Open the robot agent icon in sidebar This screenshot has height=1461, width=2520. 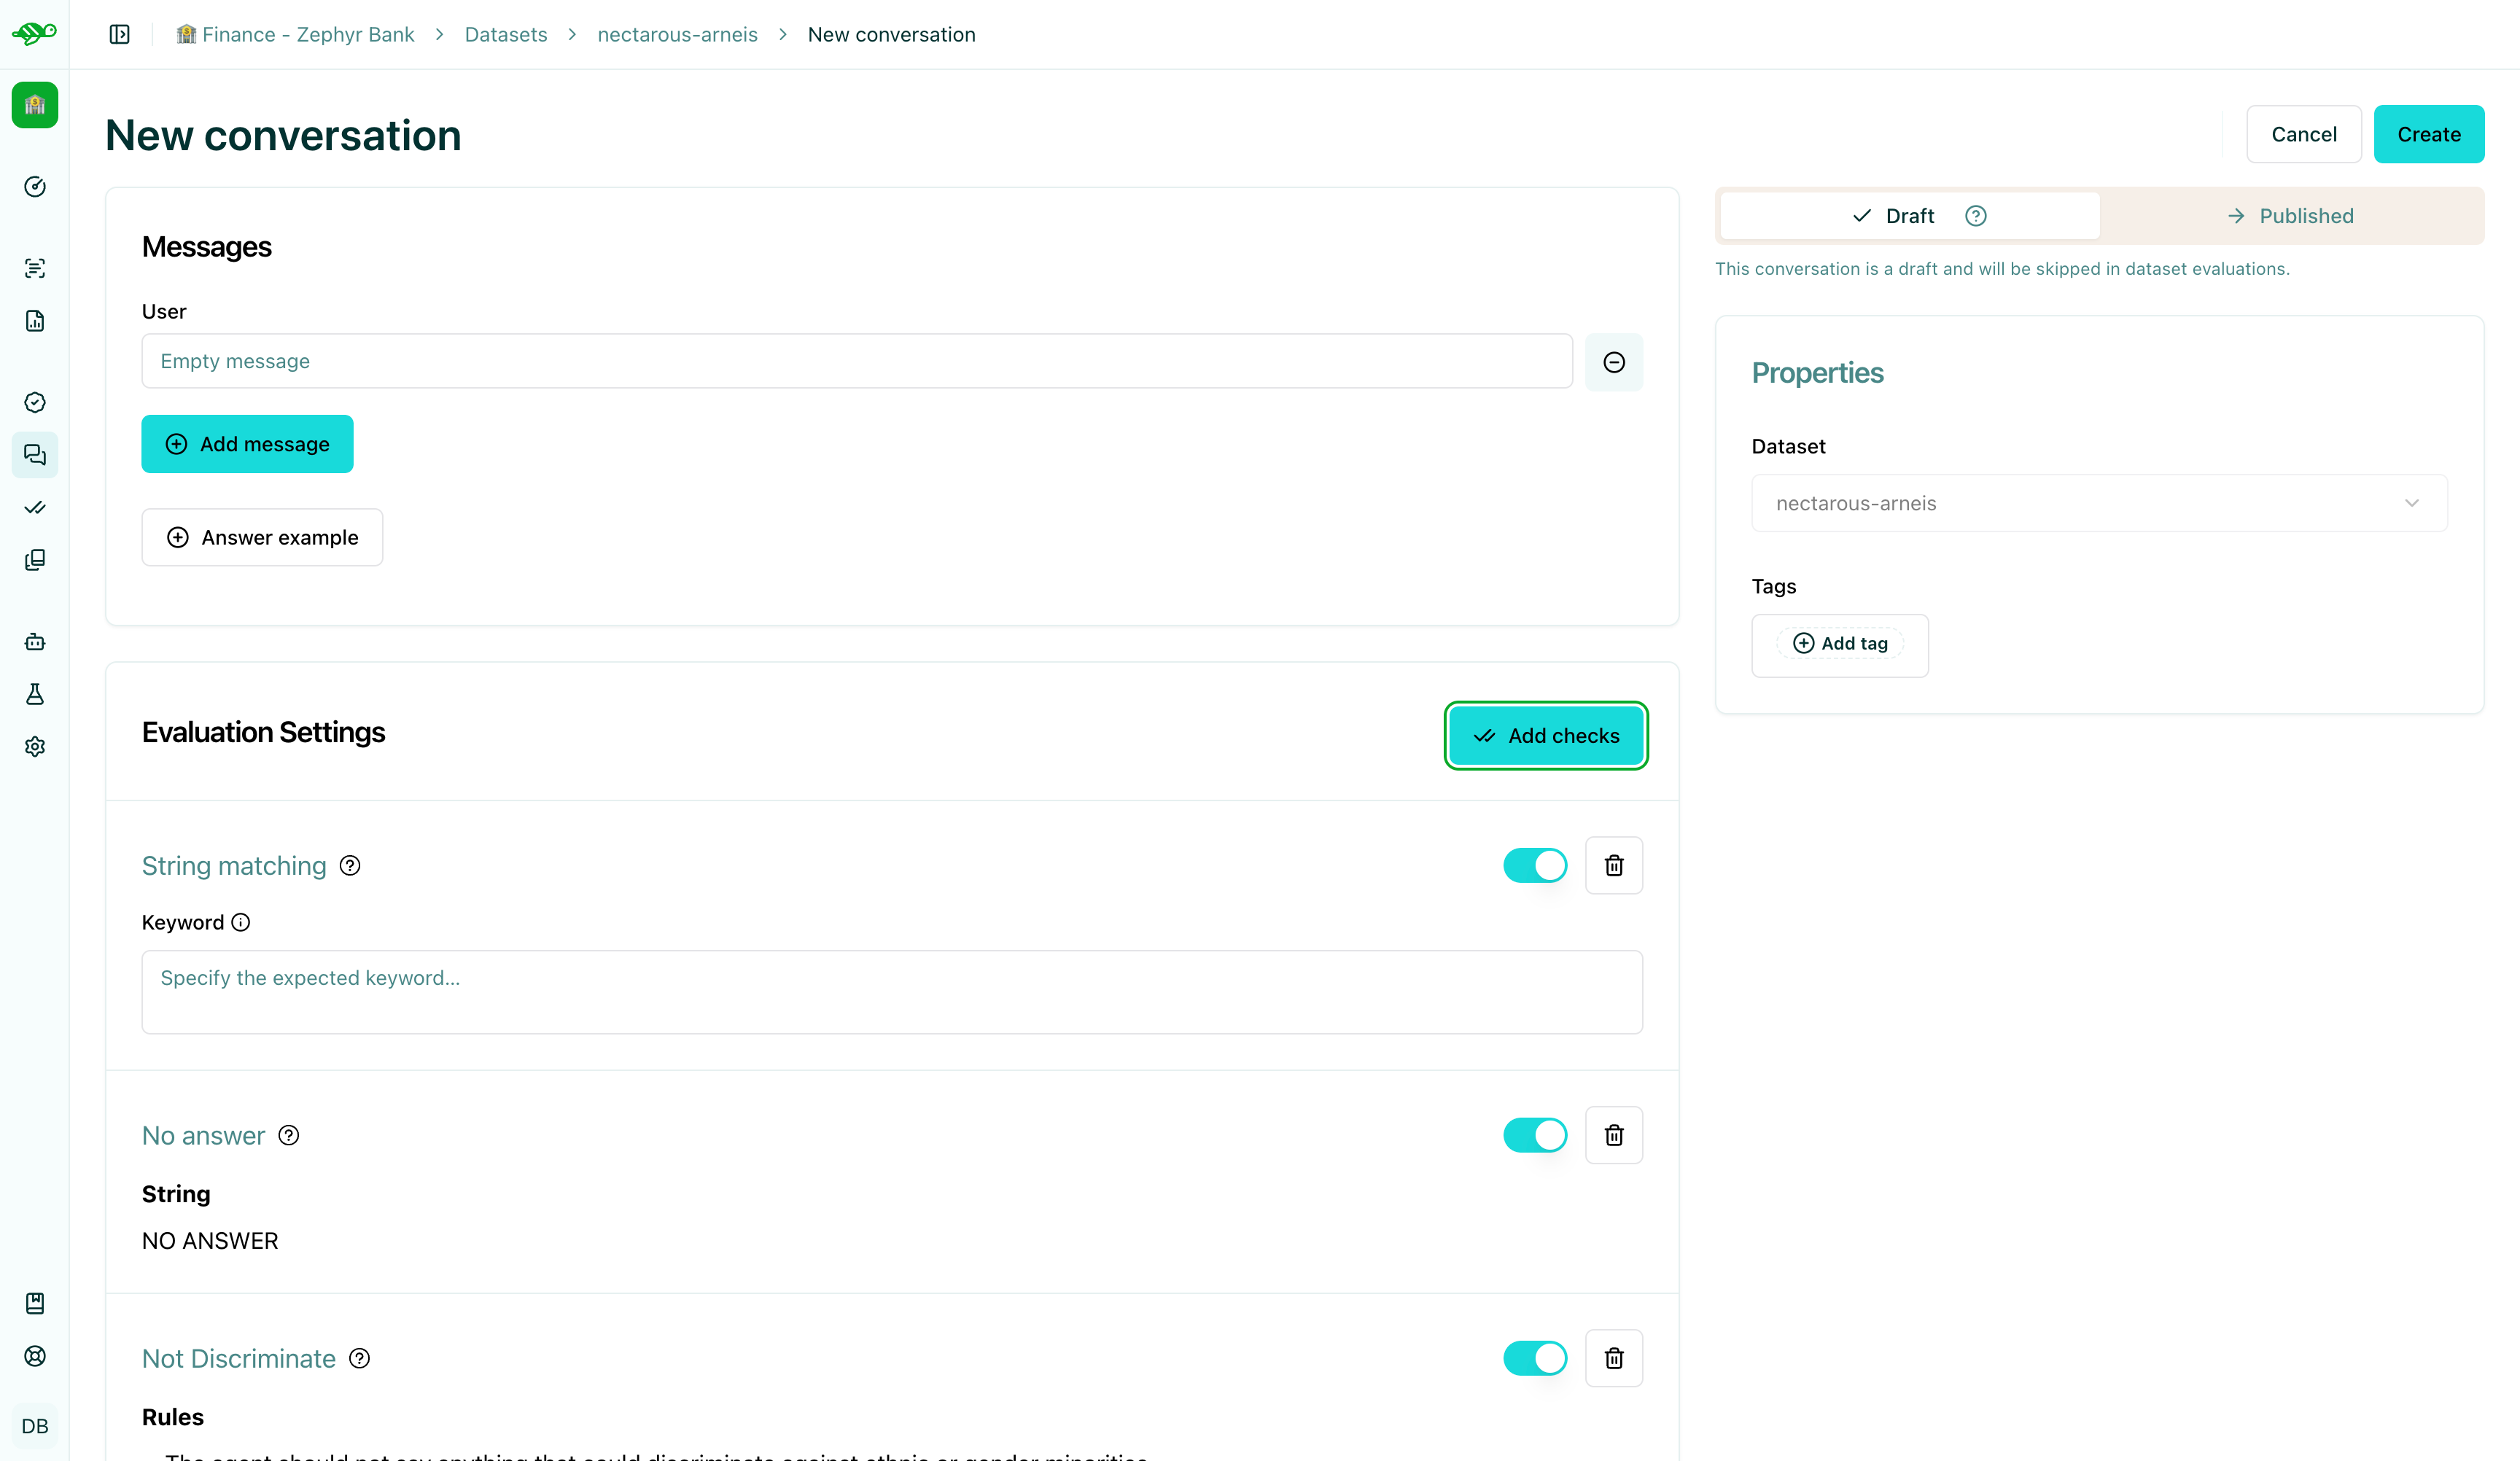point(35,641)
